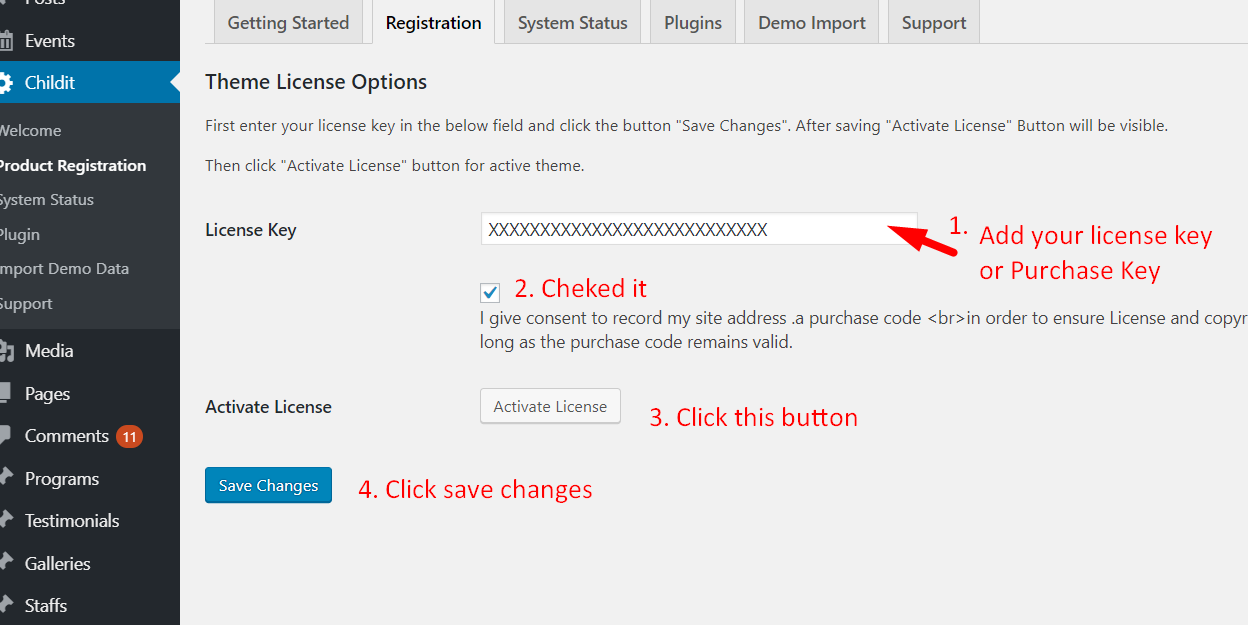Click the Events calendar icon
This screenshot has width=1248, height=625.
[6, 41]
